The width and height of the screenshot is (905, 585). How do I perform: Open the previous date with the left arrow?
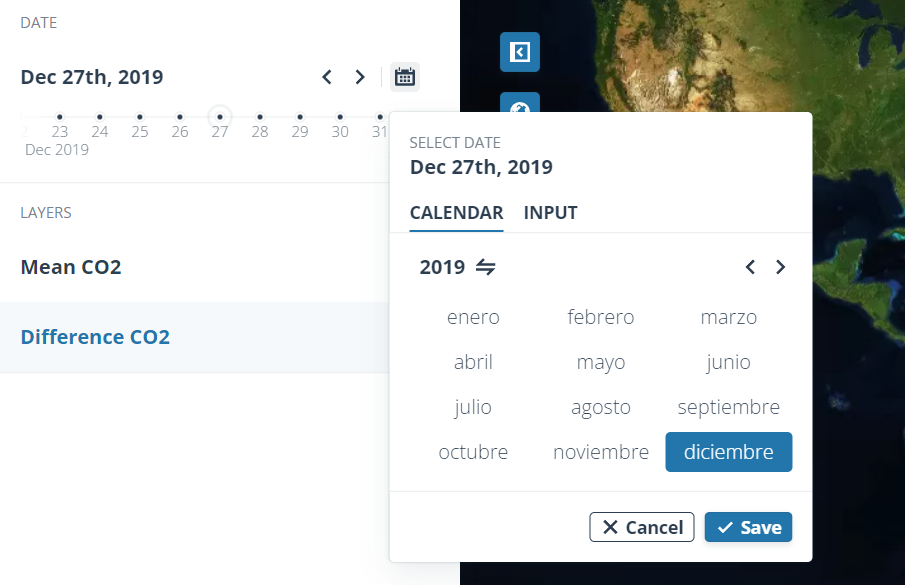[x=326, y=76]
